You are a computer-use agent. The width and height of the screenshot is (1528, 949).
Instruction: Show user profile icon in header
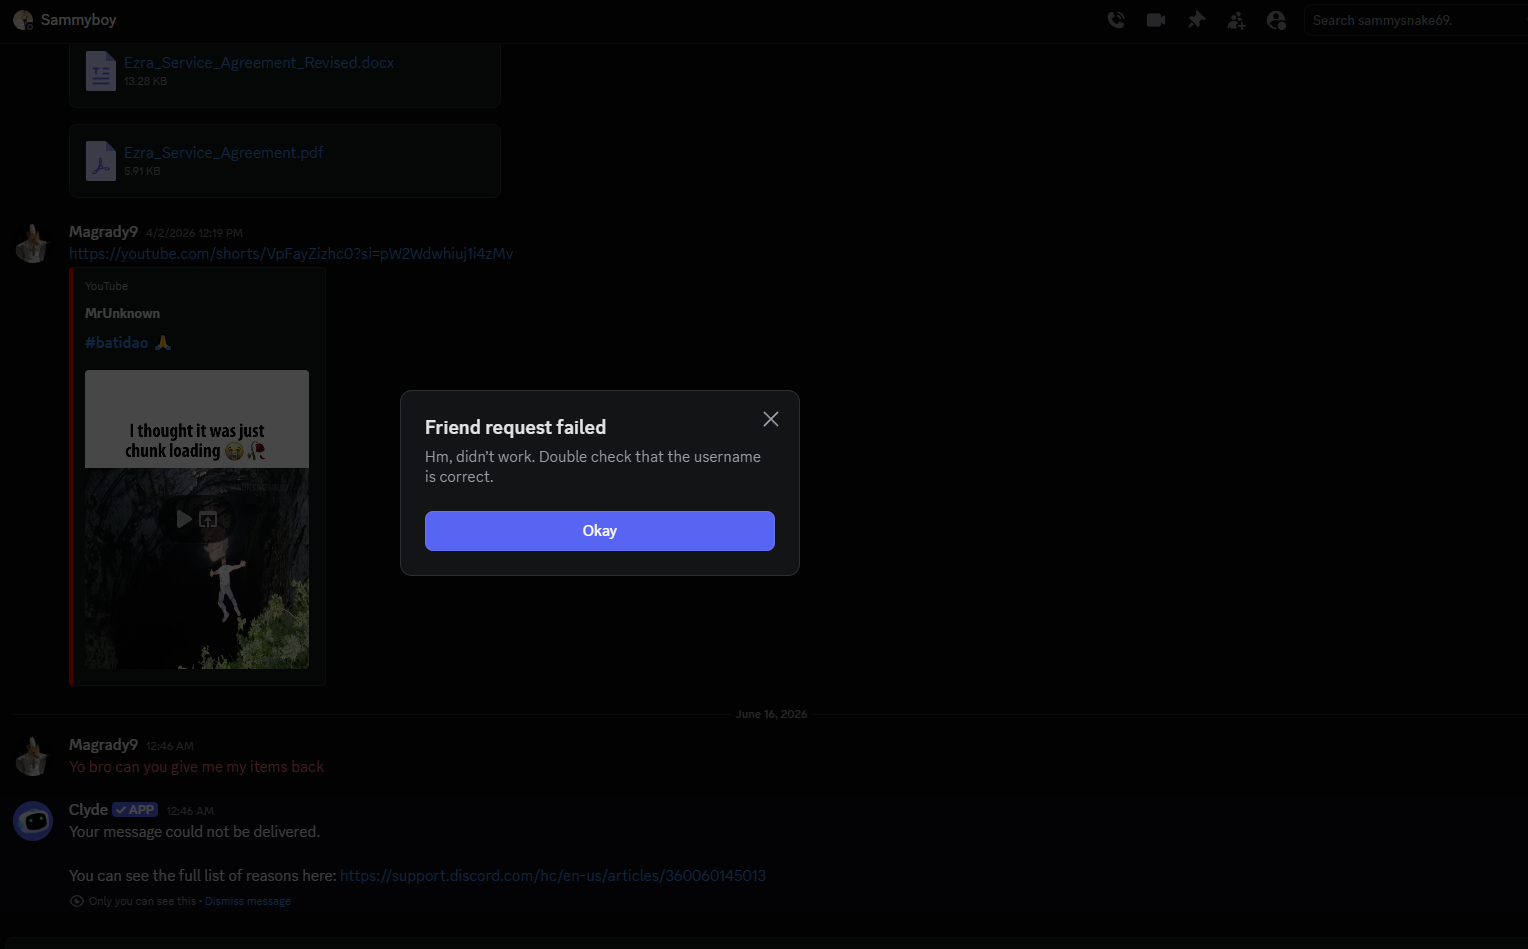(x=1276, y=20)
